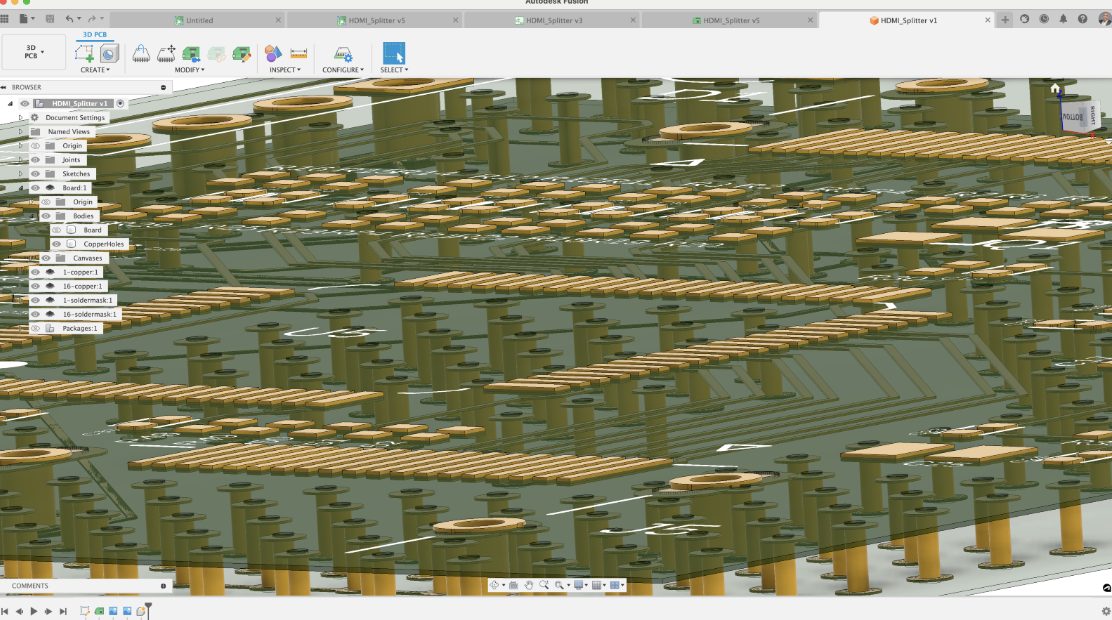Click the Pan hand tool
This screenshot has width=1112, height=620.
pos(528,585)
